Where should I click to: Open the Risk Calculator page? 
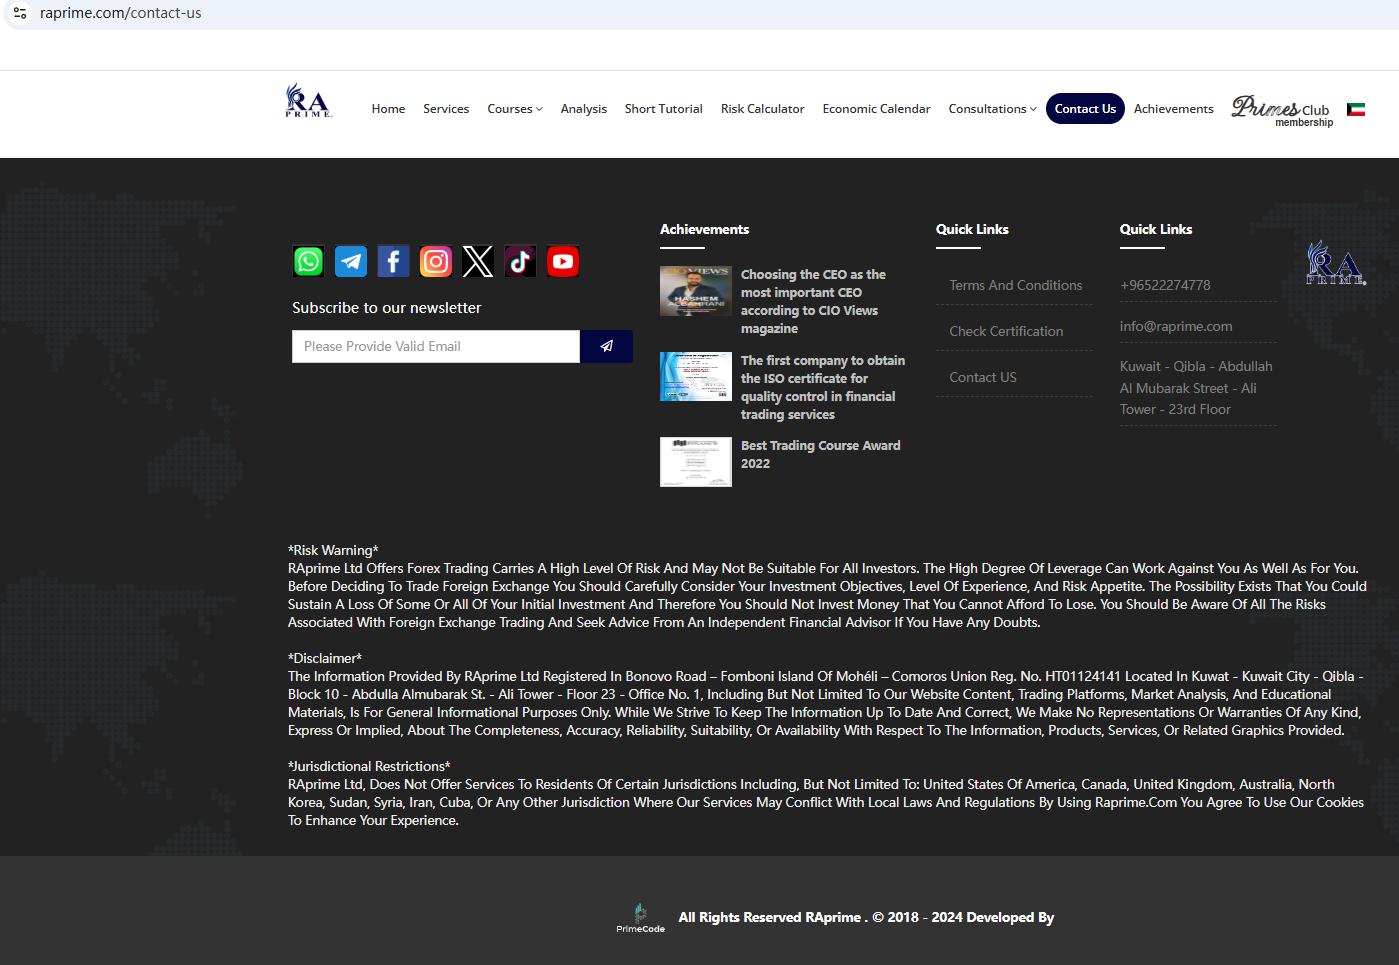tap(763, 109)
